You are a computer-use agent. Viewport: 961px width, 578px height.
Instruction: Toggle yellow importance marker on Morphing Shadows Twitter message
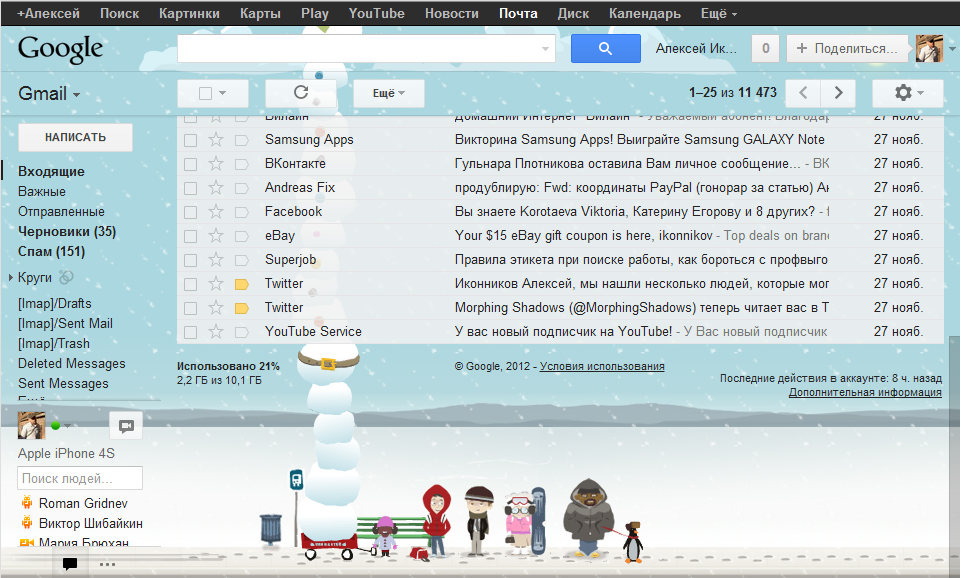coord(242,308)
